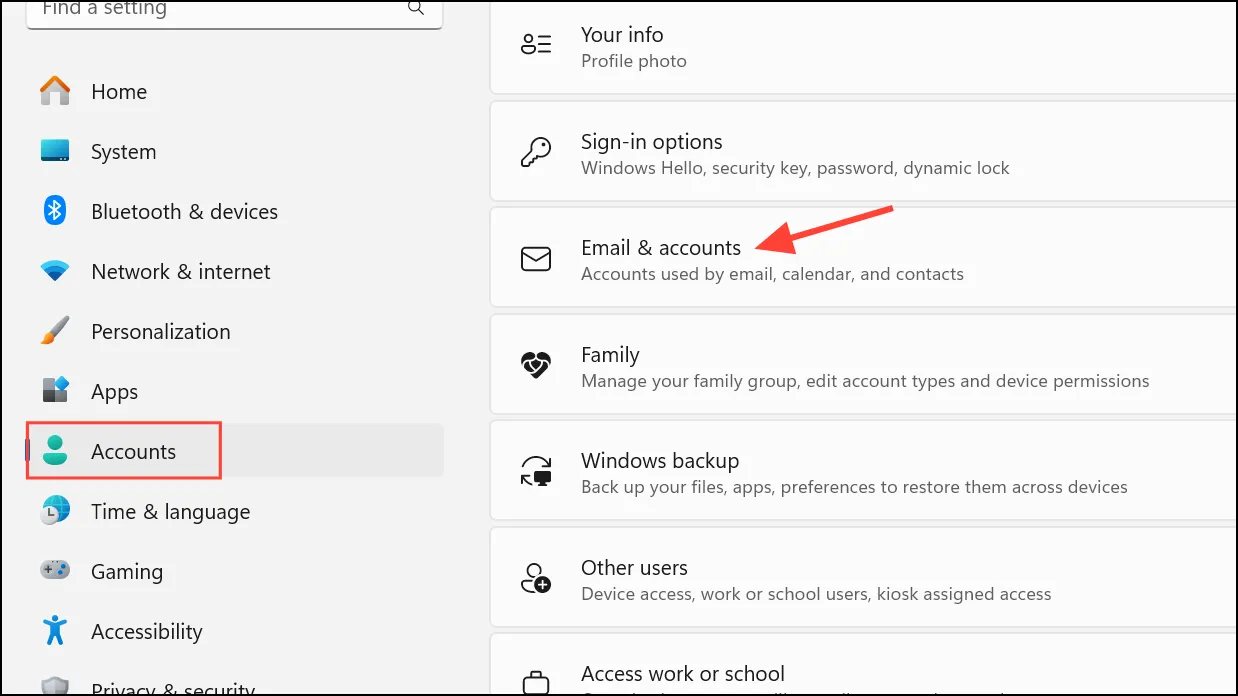Click the Gaming controller icon

click(x=55, y=570)
